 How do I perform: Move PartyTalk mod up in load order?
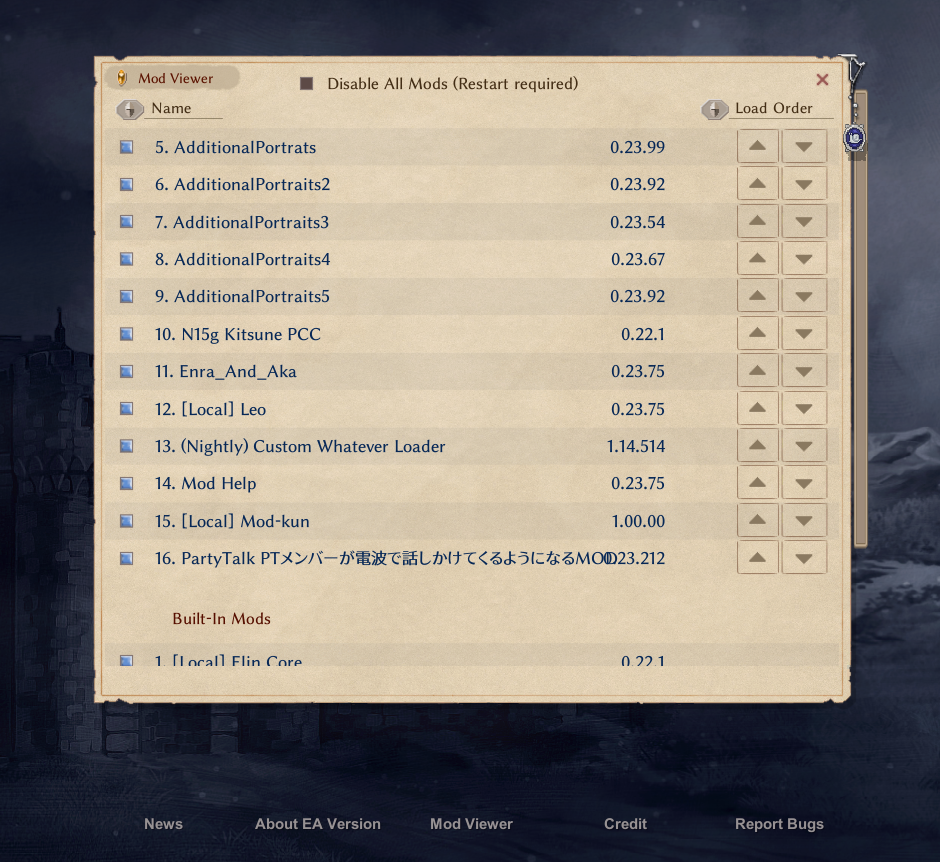[x=758, y=558]
